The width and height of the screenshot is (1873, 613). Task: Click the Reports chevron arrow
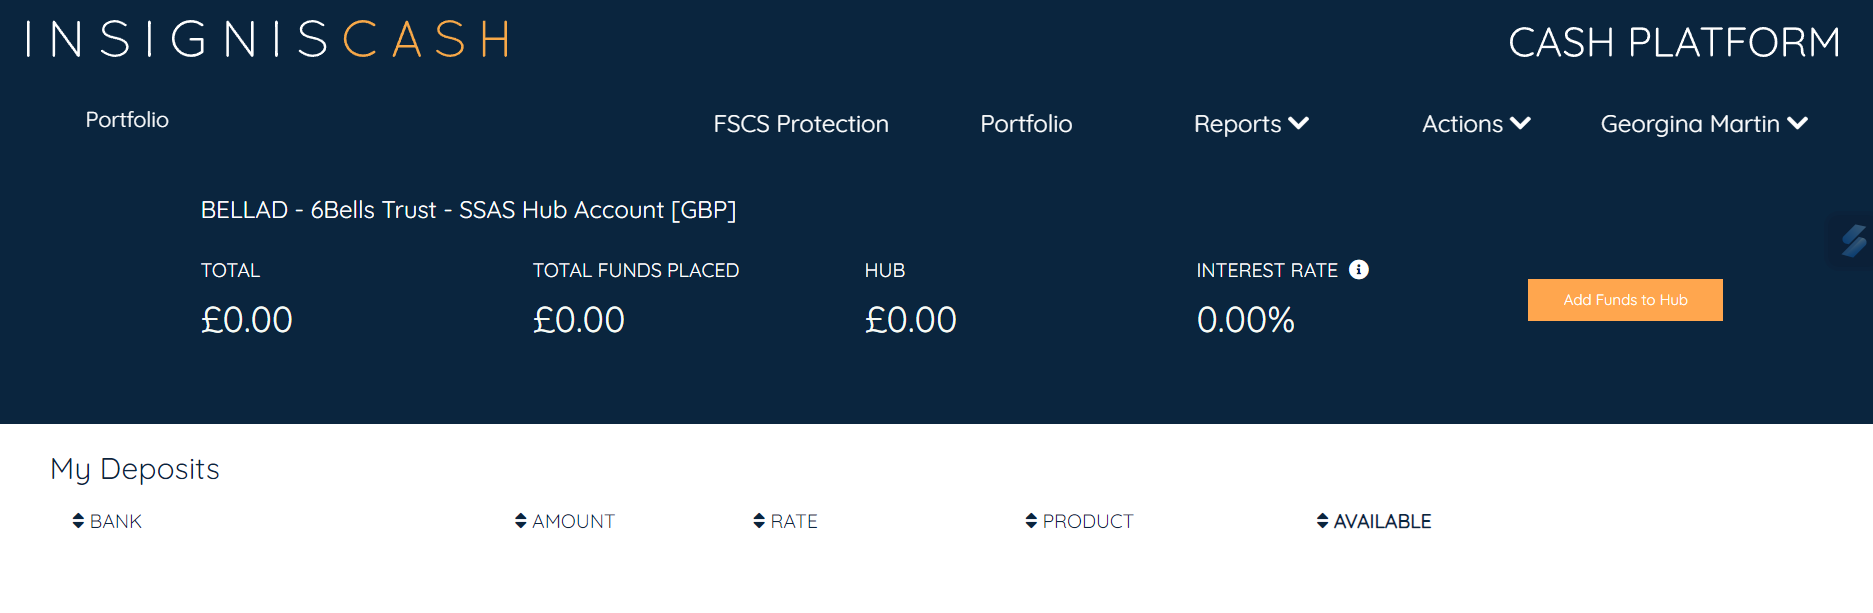point(1298,123)
